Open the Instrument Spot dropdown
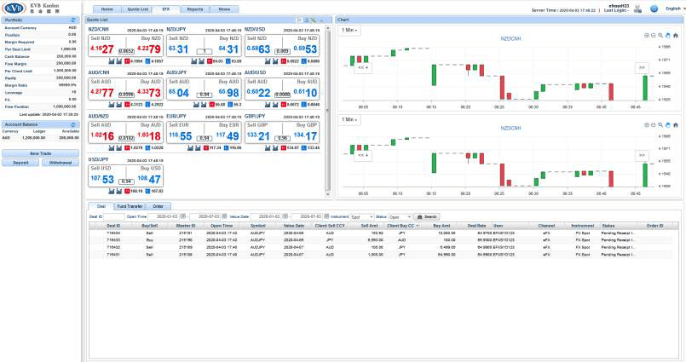 click(362, 217)
